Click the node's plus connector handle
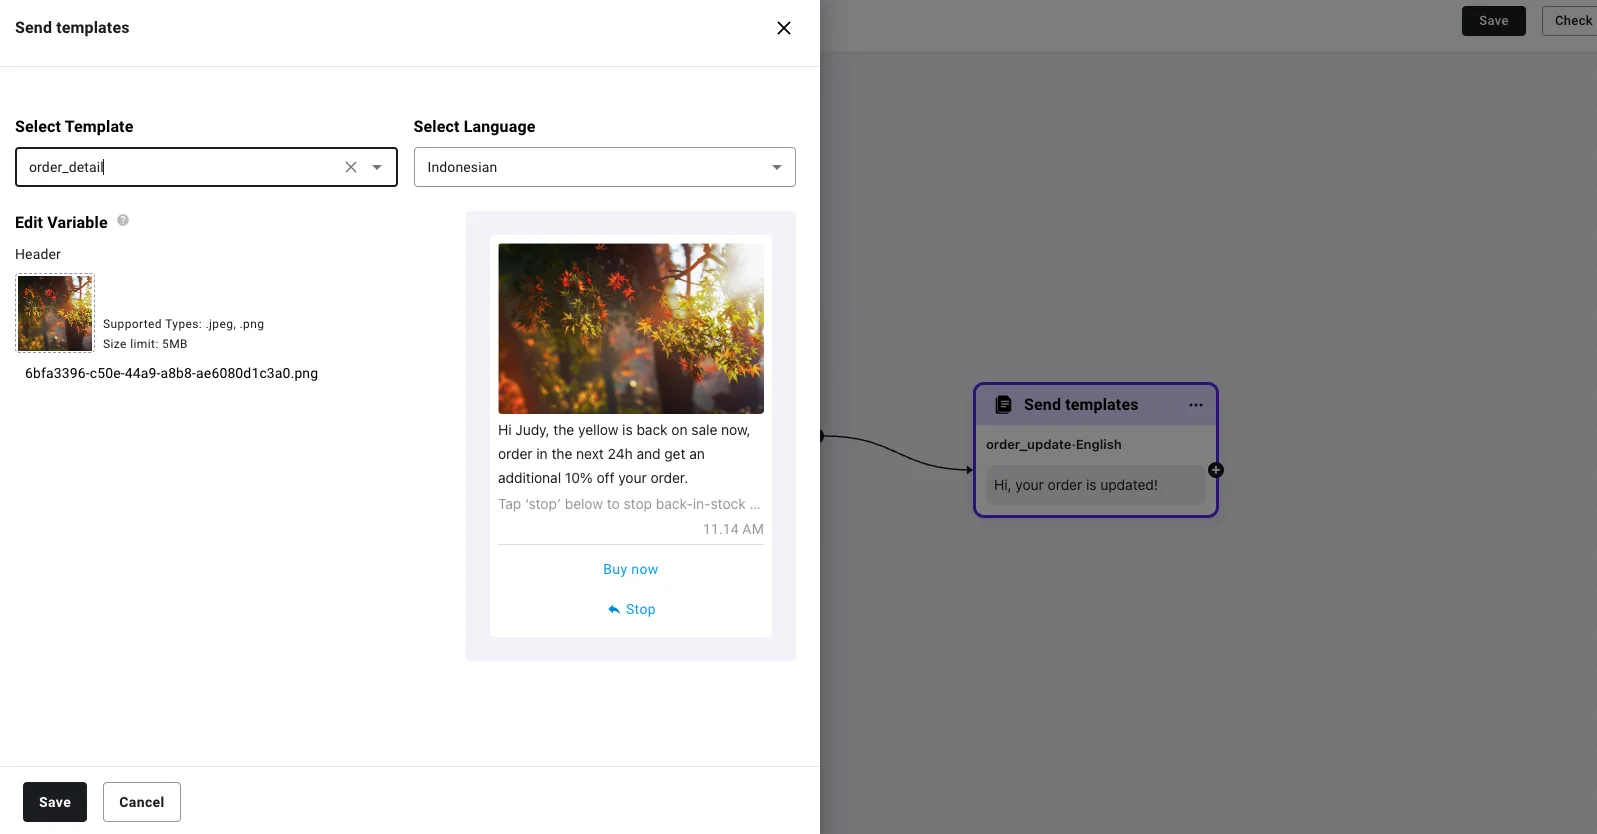Screen dimensions: 1597x834 [x=1216, y=470]
